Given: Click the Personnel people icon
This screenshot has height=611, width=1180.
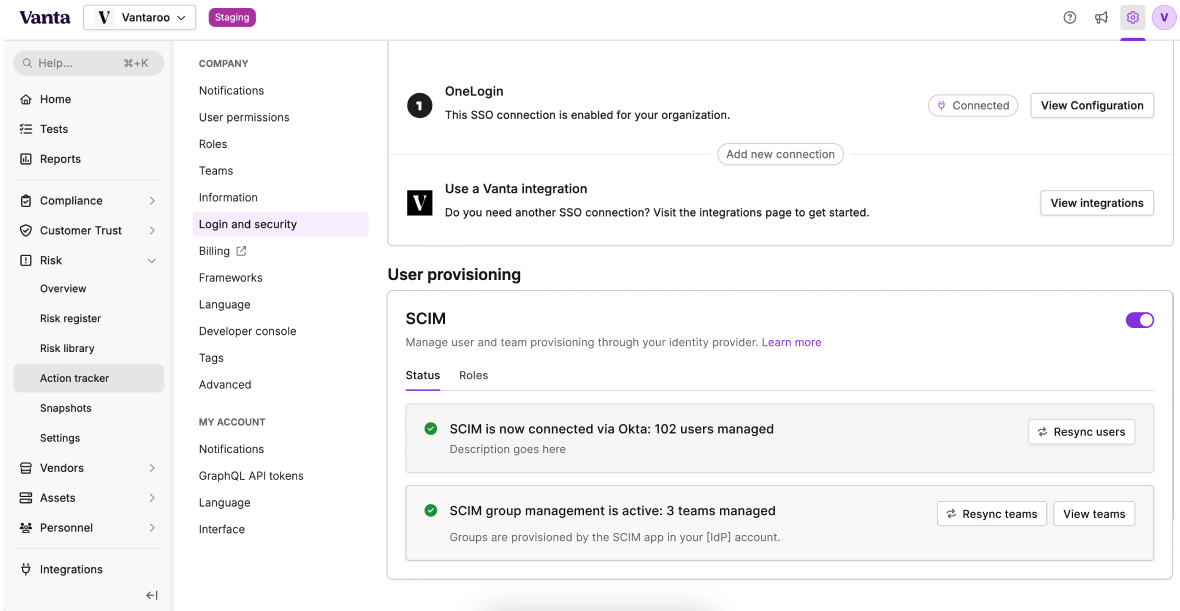Looking at the screenshot, I should 26,528.
